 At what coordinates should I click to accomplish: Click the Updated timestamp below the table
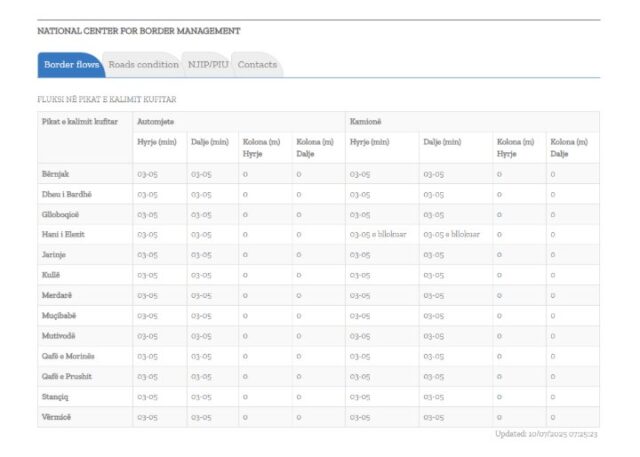pyautogui.click(x=546, y=435)
